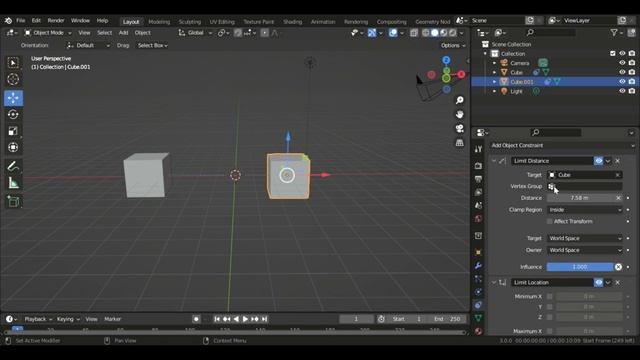Screen dimensions: 640x360
Task: Open the Material properties tab icon
Action: click(478, 331)
